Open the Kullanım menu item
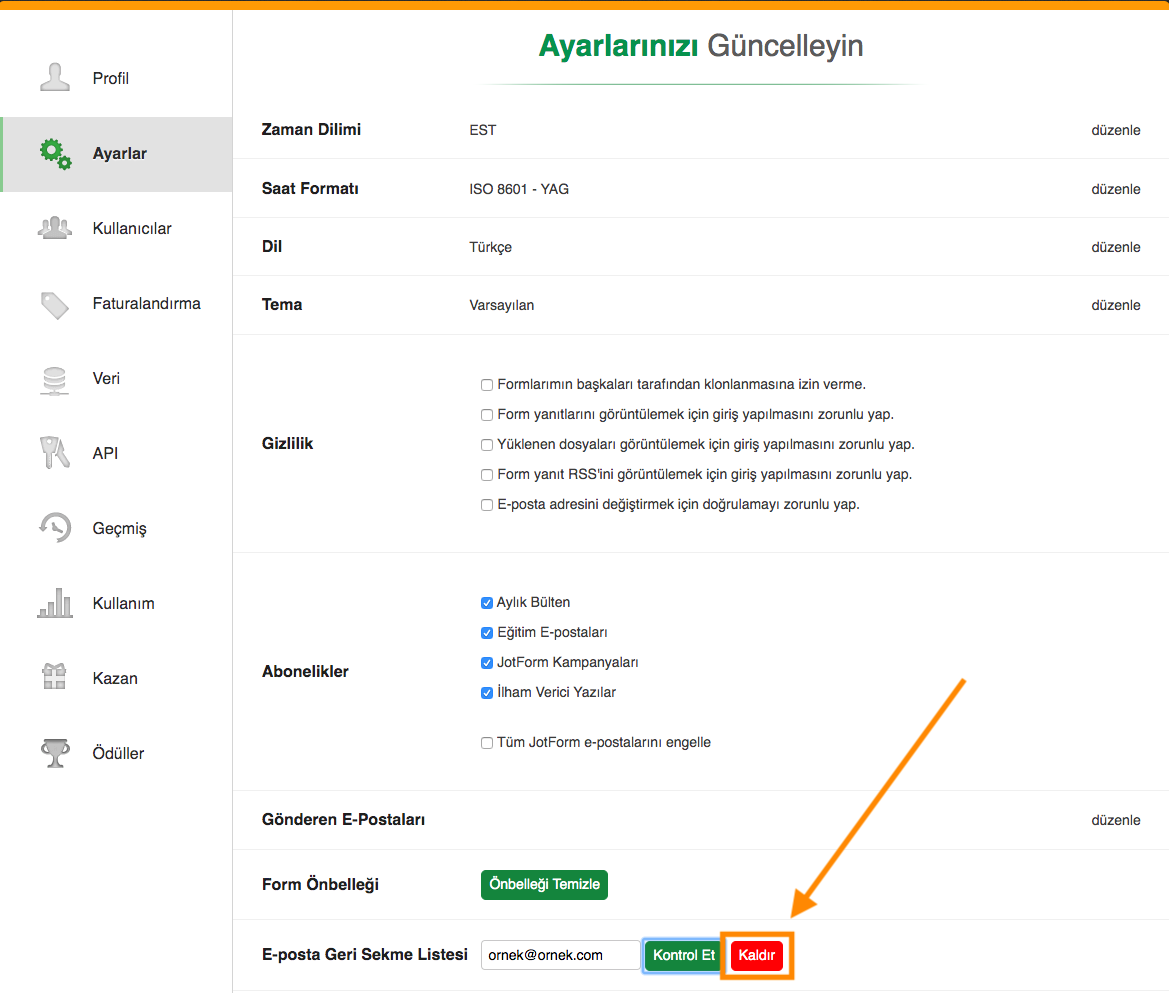 (123, 603)
